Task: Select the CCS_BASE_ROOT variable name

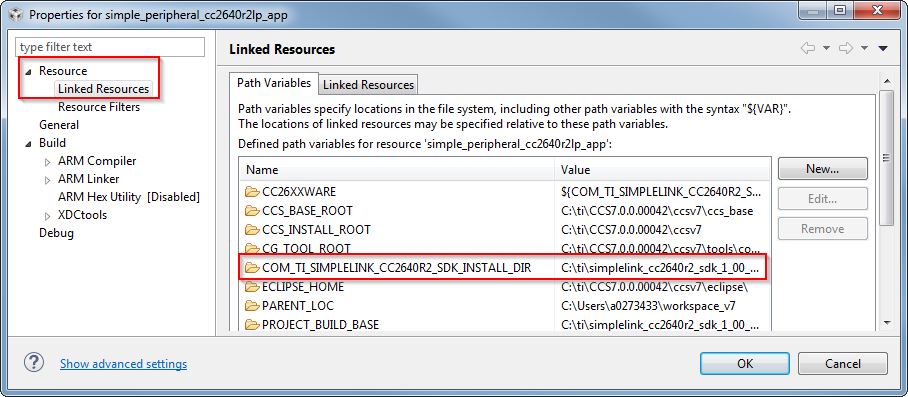Action: [x=307, y=211]
